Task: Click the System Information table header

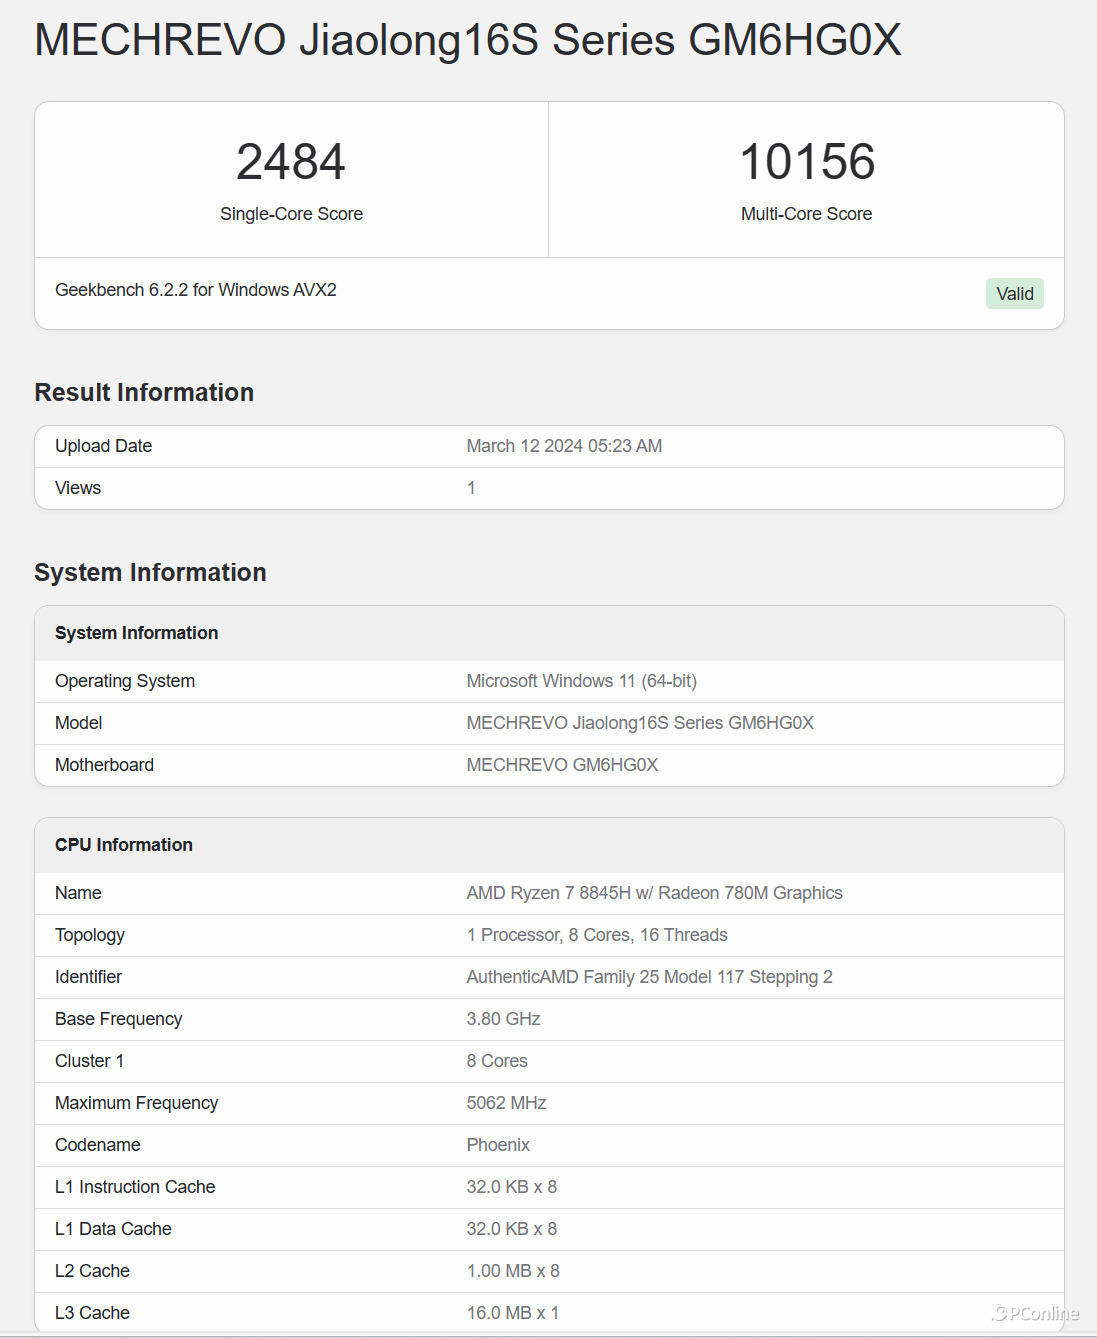Action: 137,633
